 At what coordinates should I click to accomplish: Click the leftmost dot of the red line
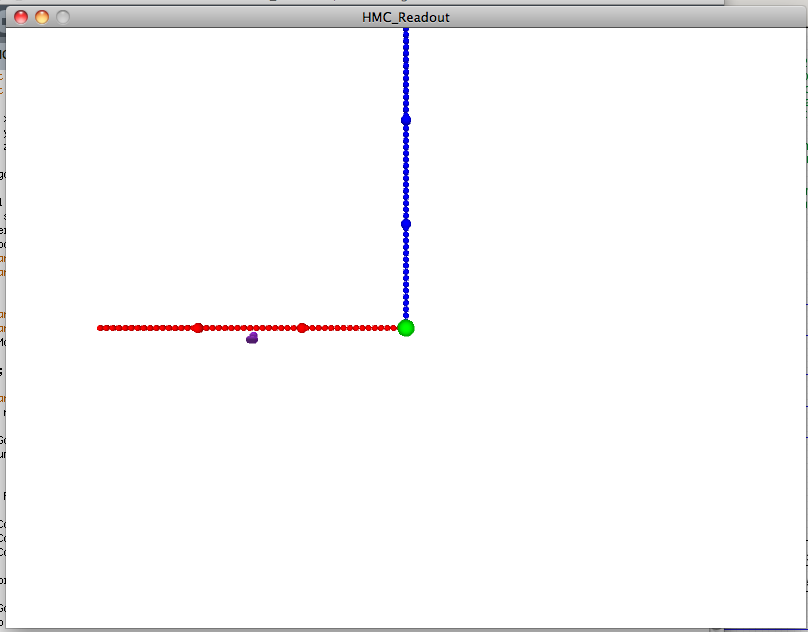coord(101,328)
